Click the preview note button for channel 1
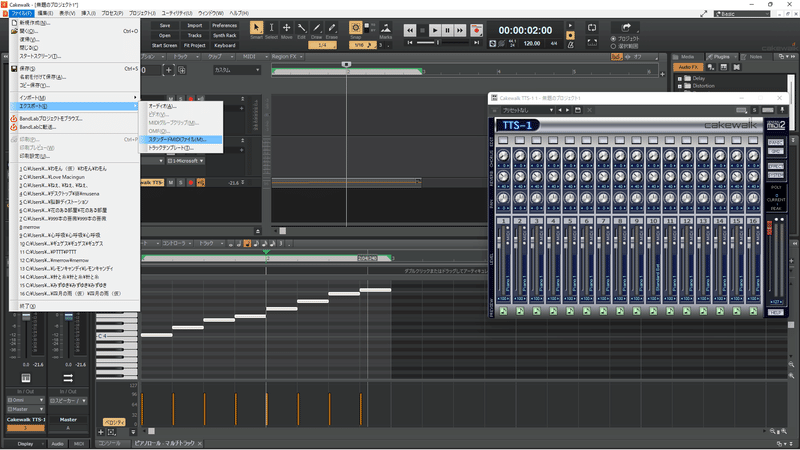Viewport: 800px width, 450px height. click(504, 311)
